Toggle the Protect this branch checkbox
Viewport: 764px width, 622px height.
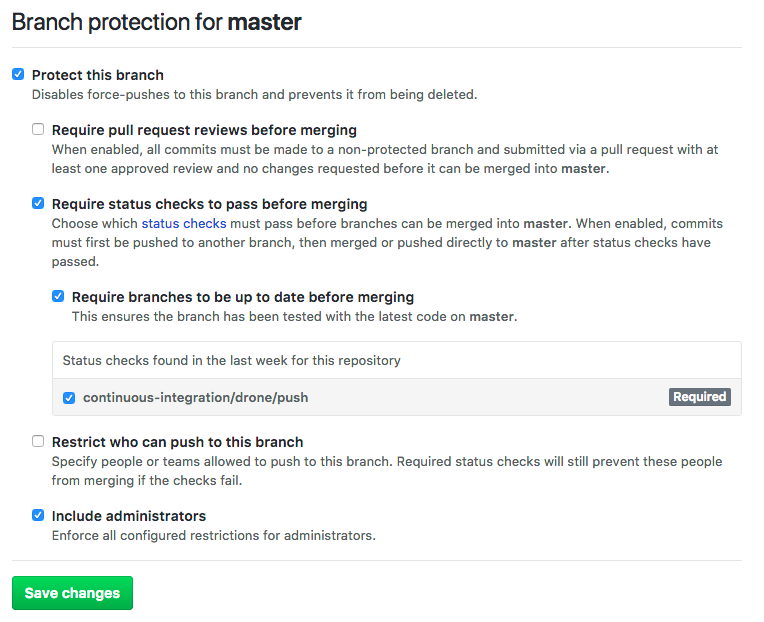(18, 74)
